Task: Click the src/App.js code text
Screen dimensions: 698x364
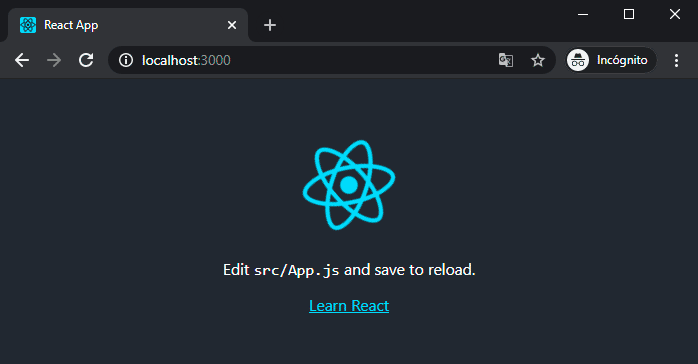Action: tap(296, 270)
